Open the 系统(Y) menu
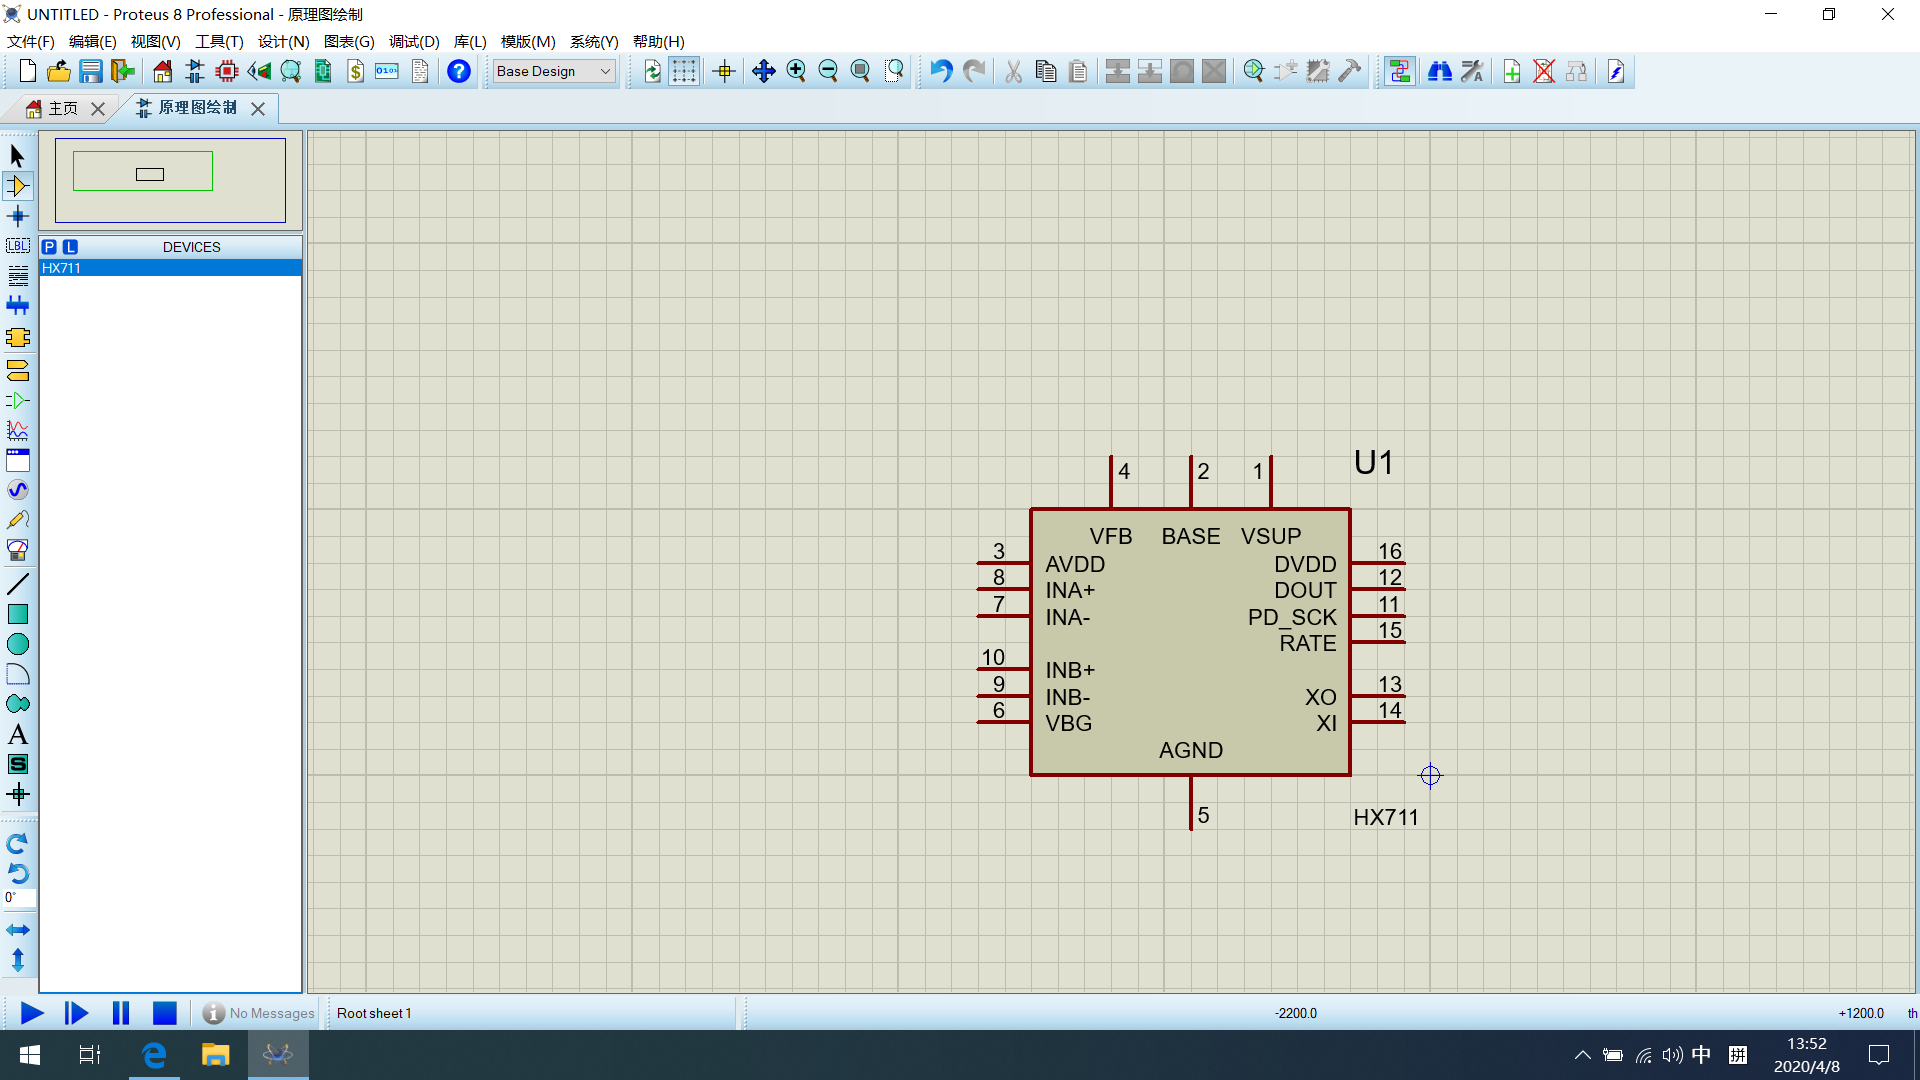The image size is (1920, 1080). 594,41
